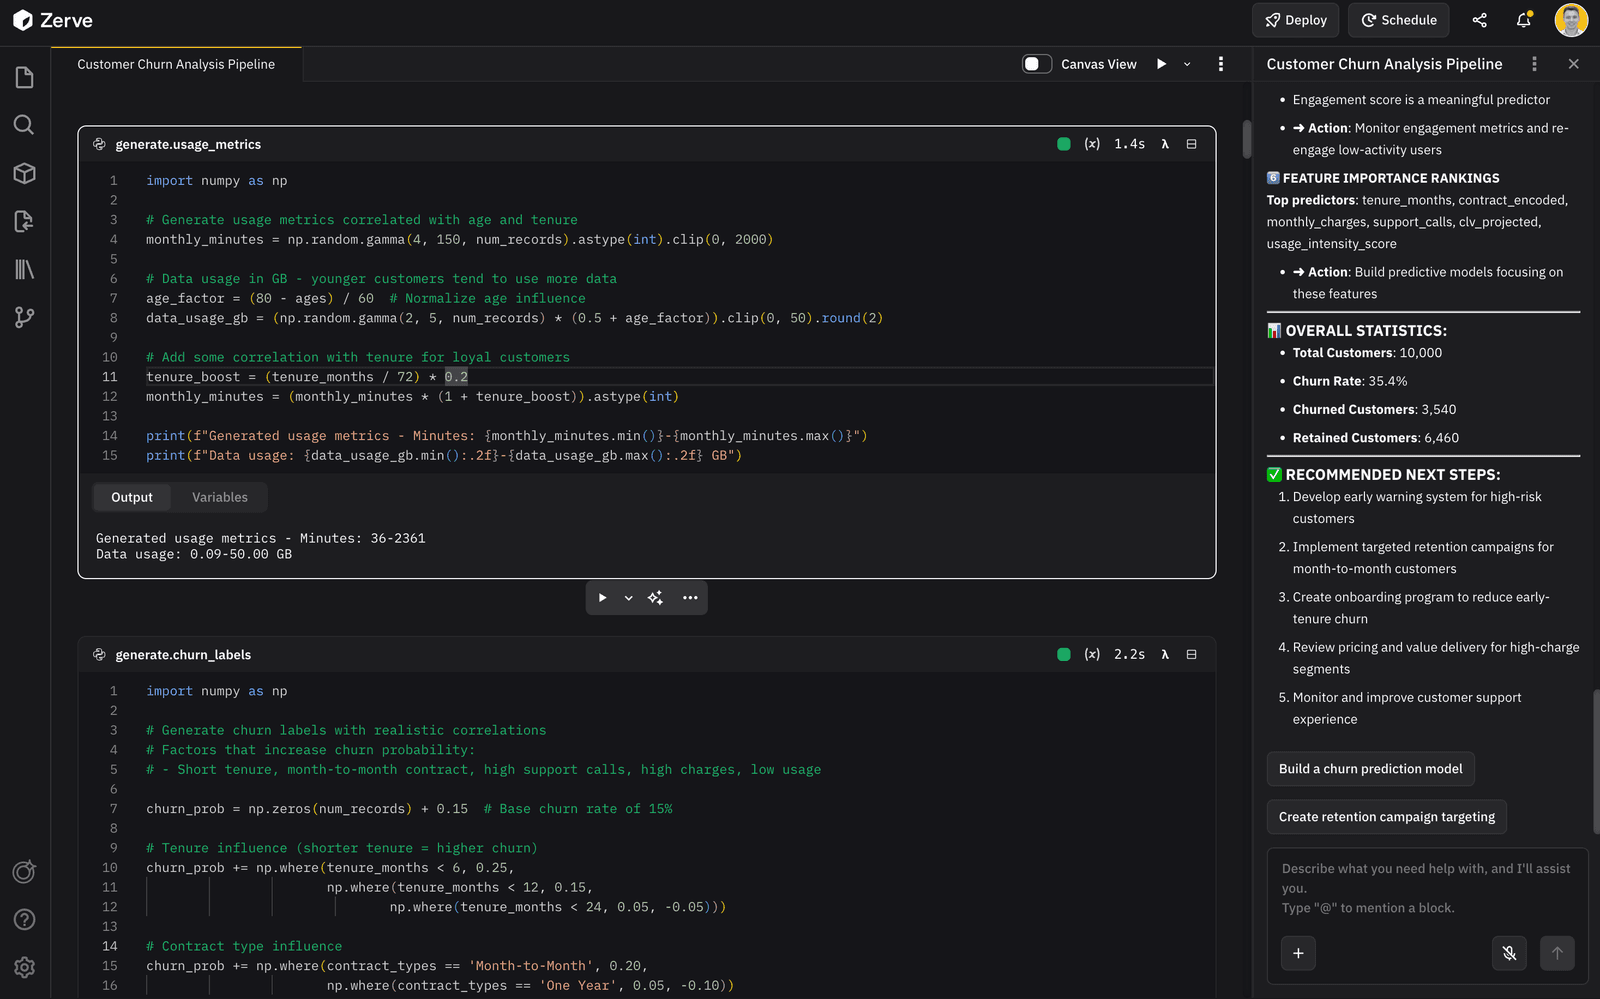The height and width of the screenshot is (999, 1600).
Task: Open the share icon in the top bar
Action: point(1479,20)
